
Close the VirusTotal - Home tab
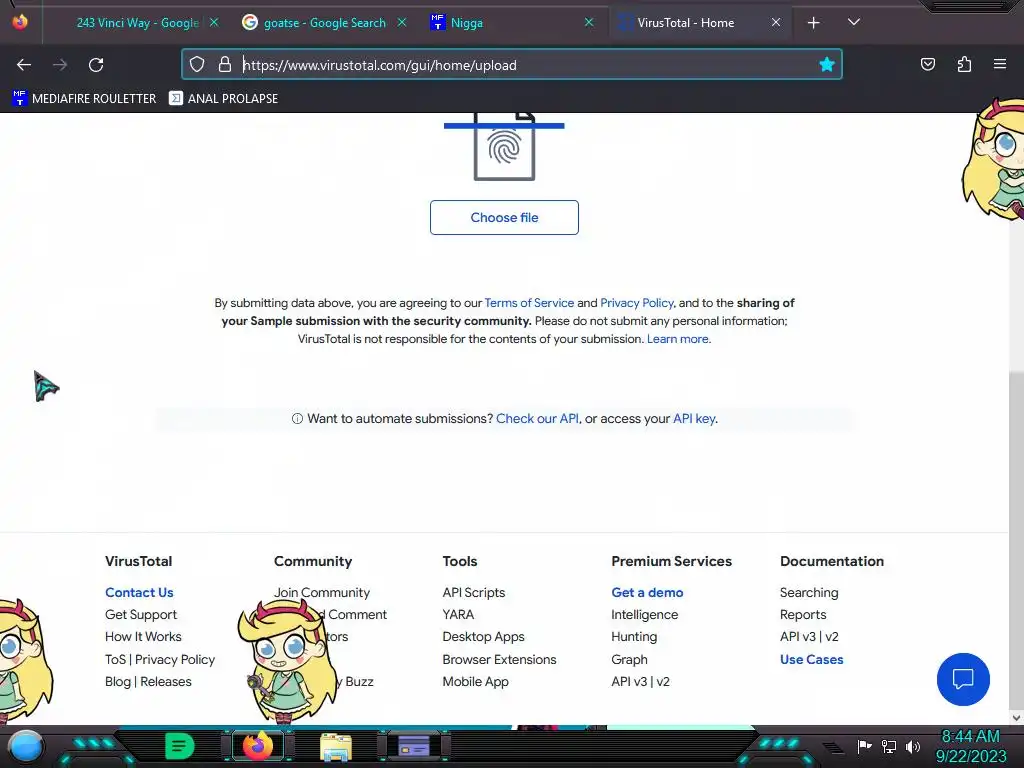(x=776, y=22)
